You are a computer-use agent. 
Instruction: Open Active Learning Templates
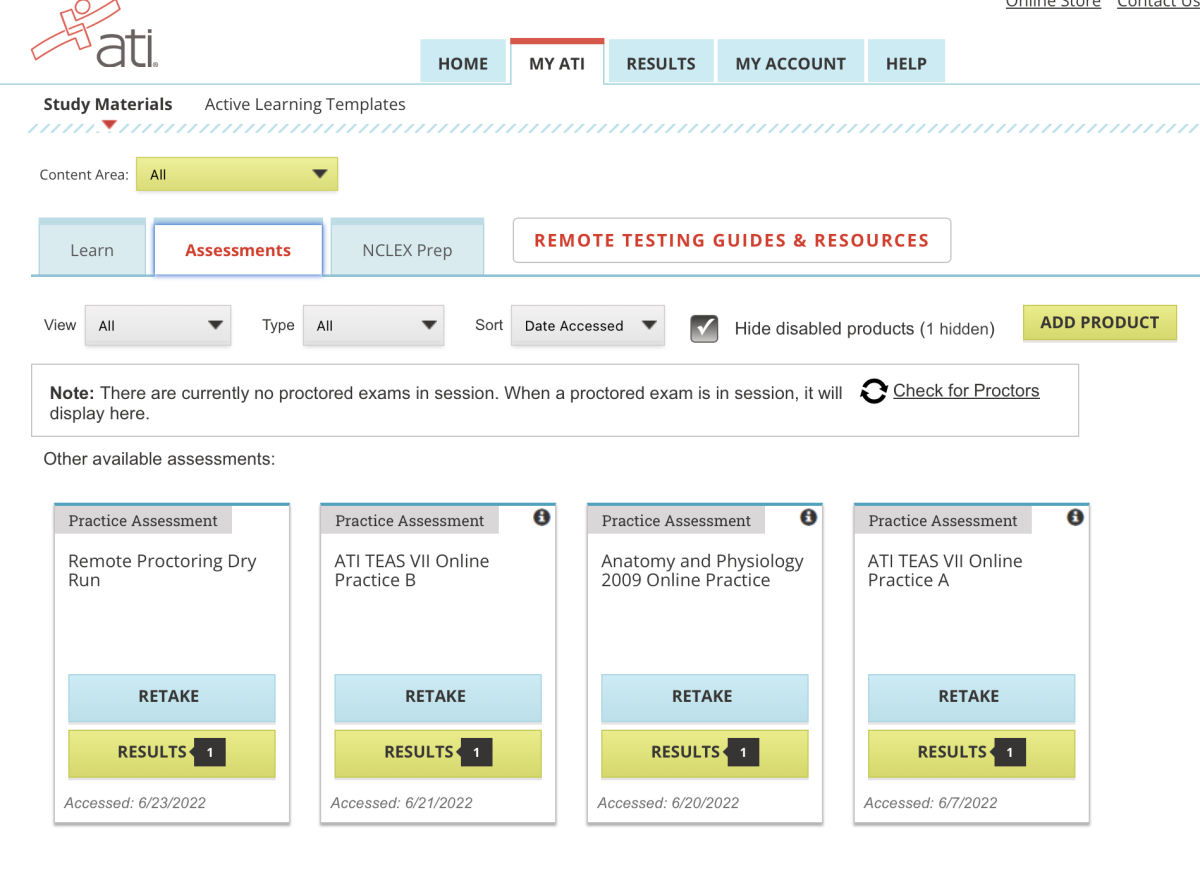pos(305,104)
